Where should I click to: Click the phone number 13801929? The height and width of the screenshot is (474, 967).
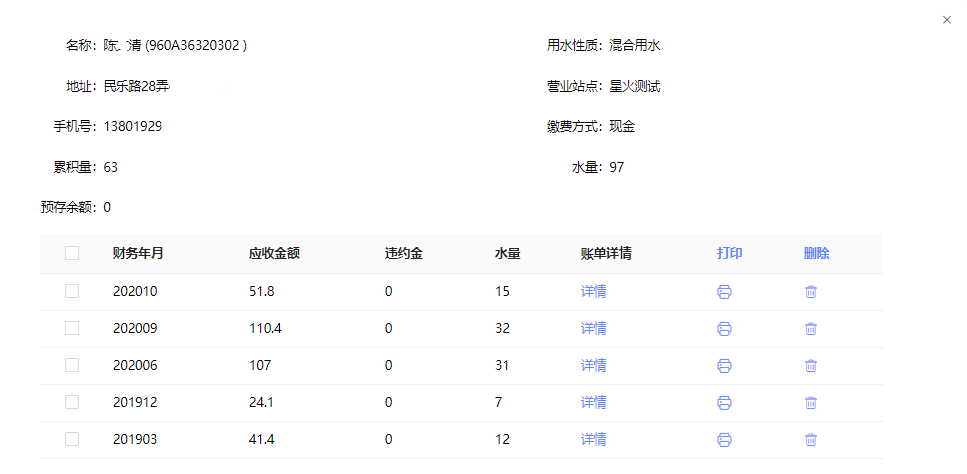pyautogui.click(x=133, y=127)
